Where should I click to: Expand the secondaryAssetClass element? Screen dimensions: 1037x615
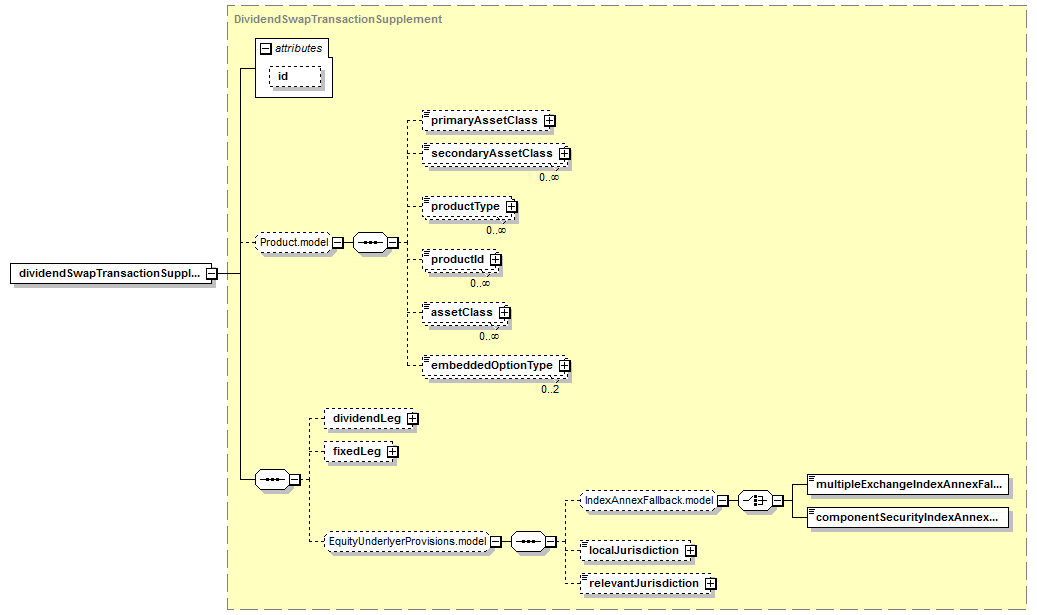tap(564, 154)
